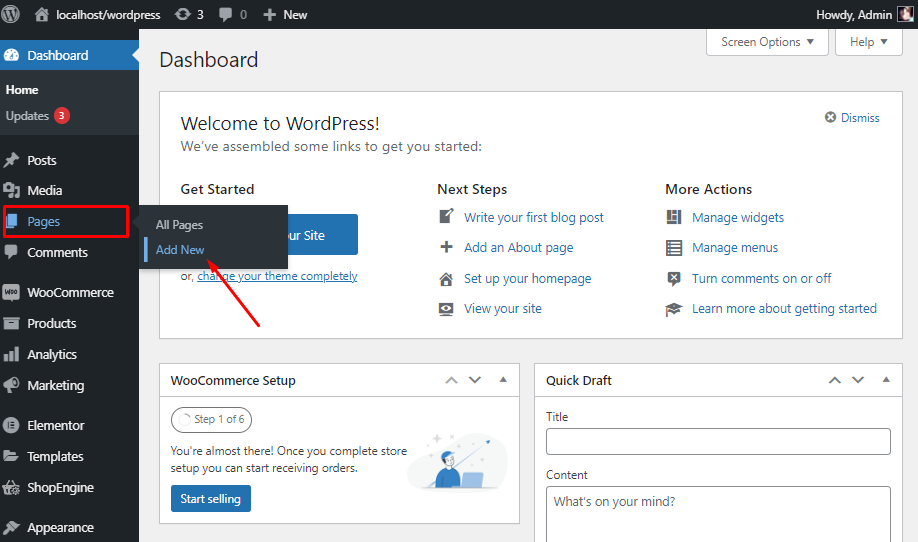Click the New label in admin bar

[295, 15]
